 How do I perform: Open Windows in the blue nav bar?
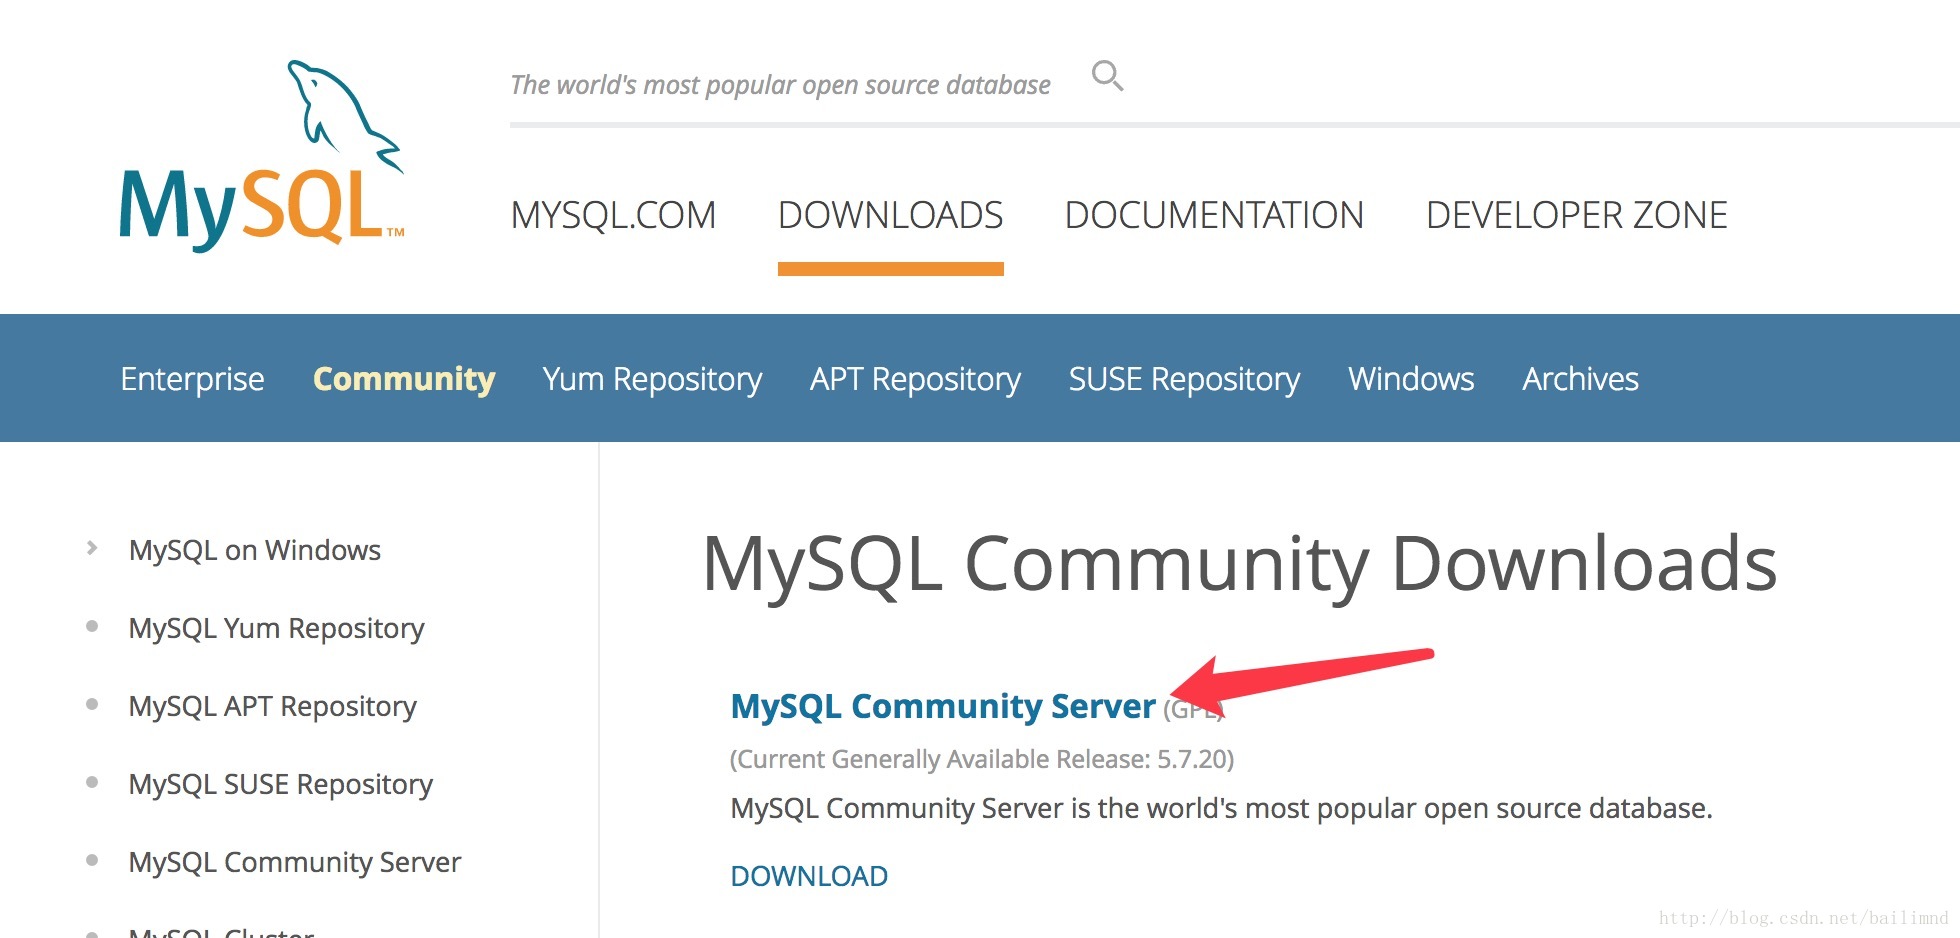1411,379
